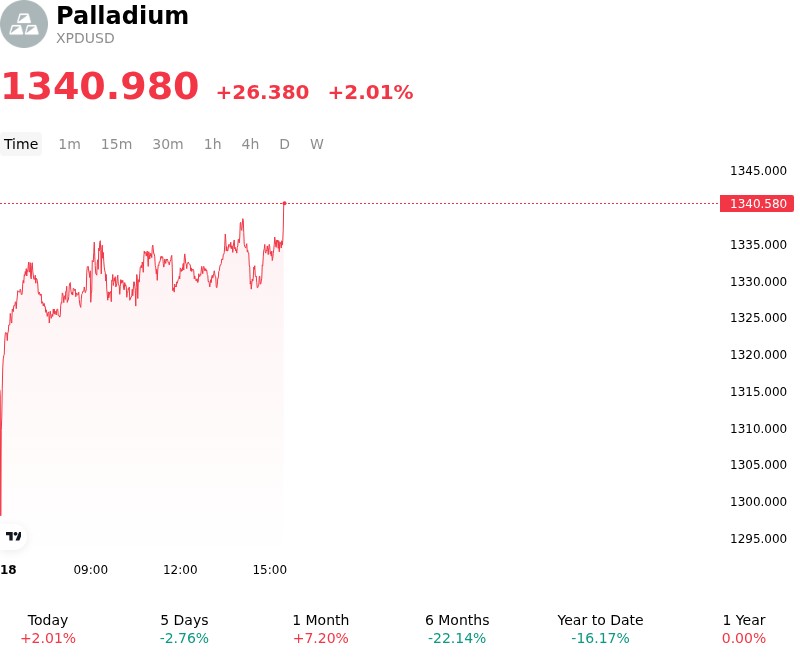Viewport: 800px width, 658px height.
Task: Show Year to Date performance range
Action: [600, 629]
